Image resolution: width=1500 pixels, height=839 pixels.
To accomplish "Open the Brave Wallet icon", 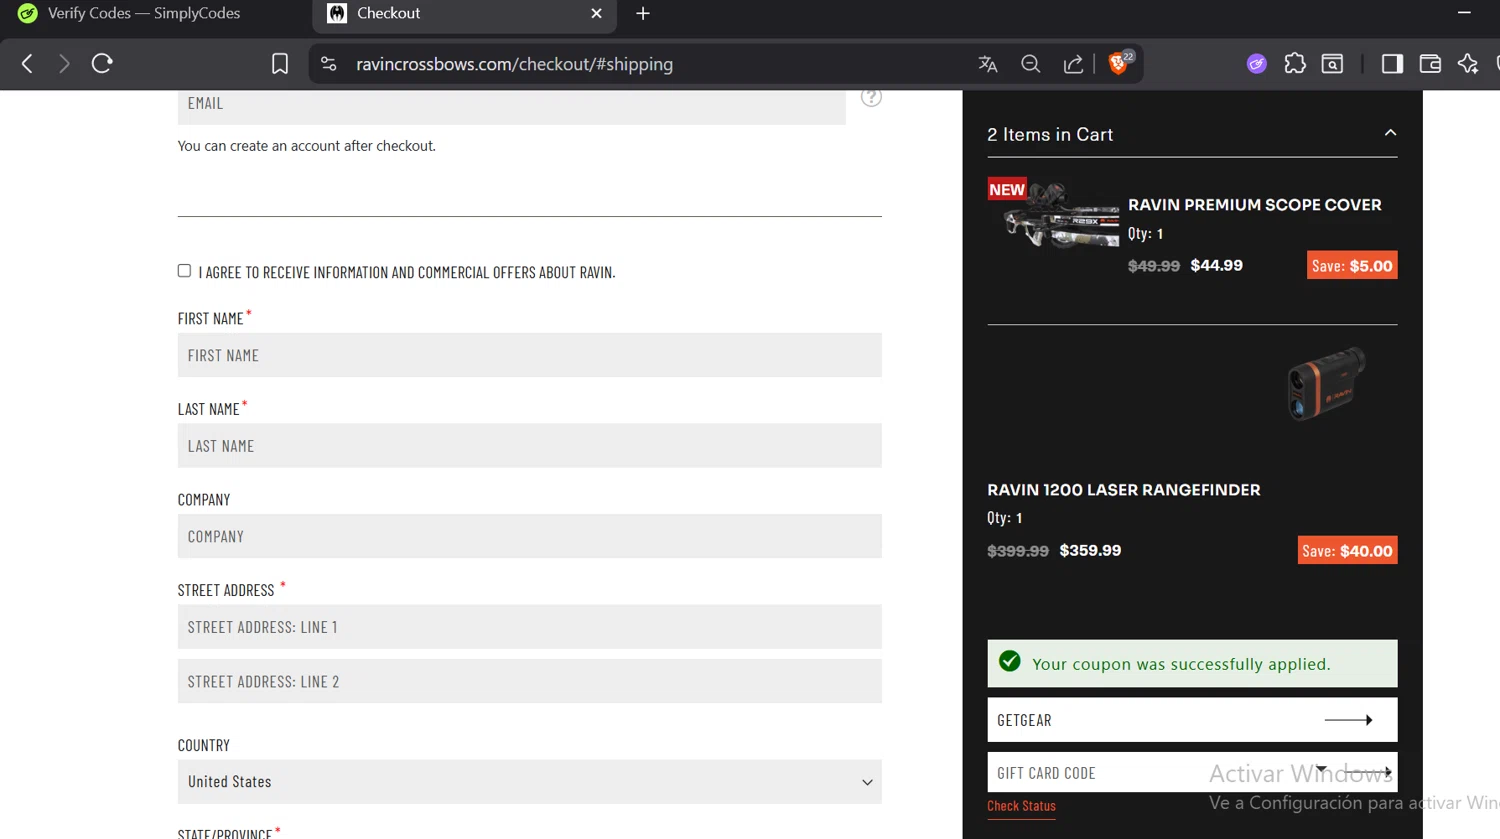I will point(1430,64).
